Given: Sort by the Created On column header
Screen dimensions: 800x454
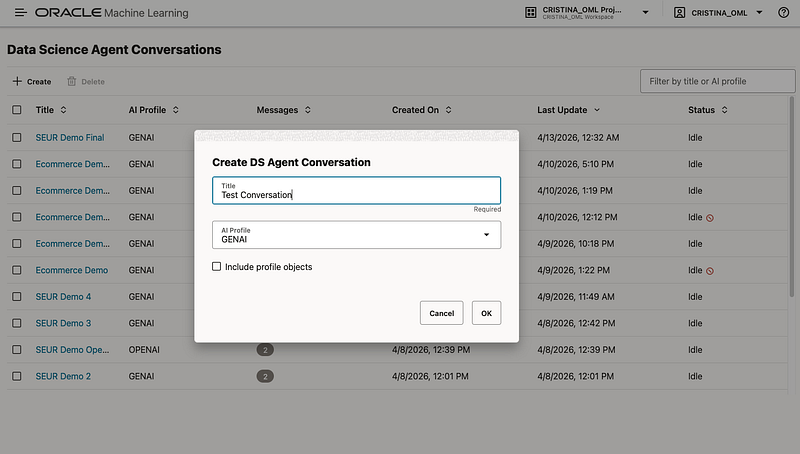Looking at the screenshot, I should click(415, 110).
